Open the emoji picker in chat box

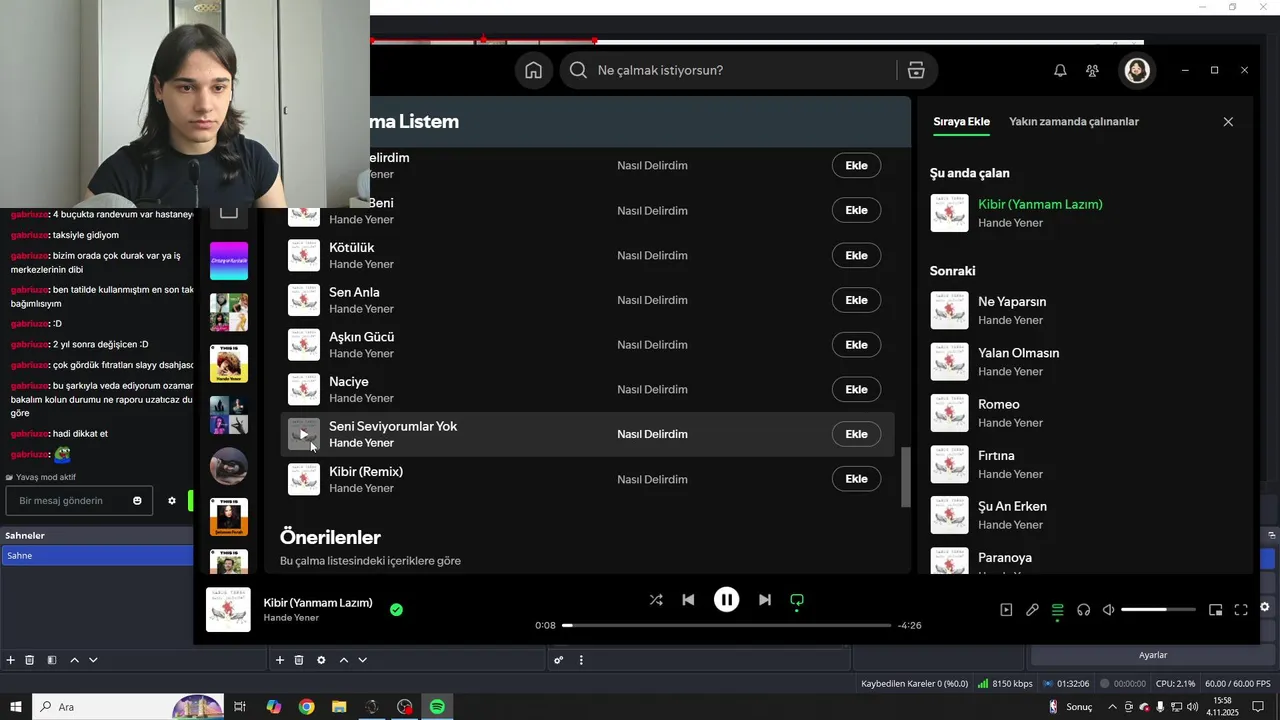click(x=137, y=501)
